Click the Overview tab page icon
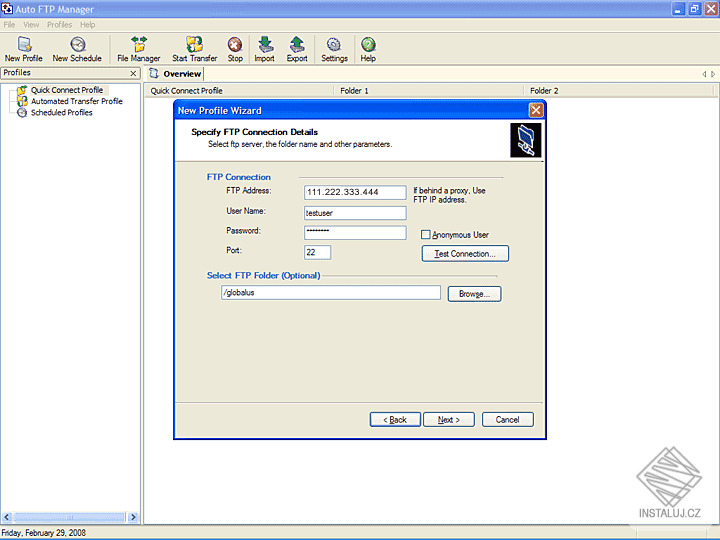The image size is (720, 540). 154,73
